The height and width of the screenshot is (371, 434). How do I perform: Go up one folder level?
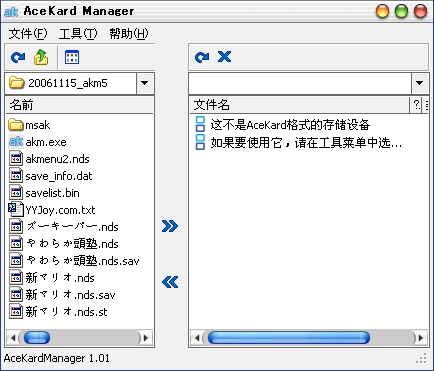(41, 57)
